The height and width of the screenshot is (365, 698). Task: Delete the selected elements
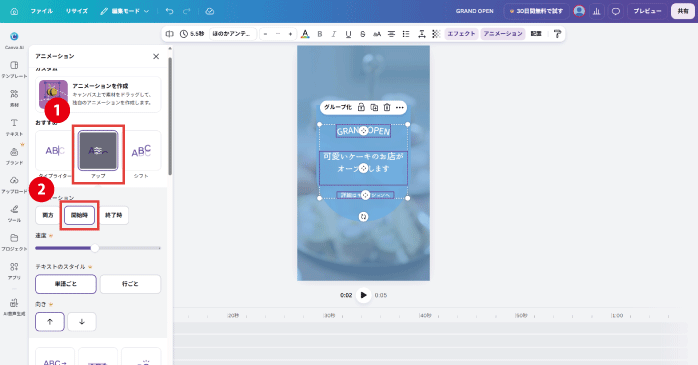click(387, 107)
